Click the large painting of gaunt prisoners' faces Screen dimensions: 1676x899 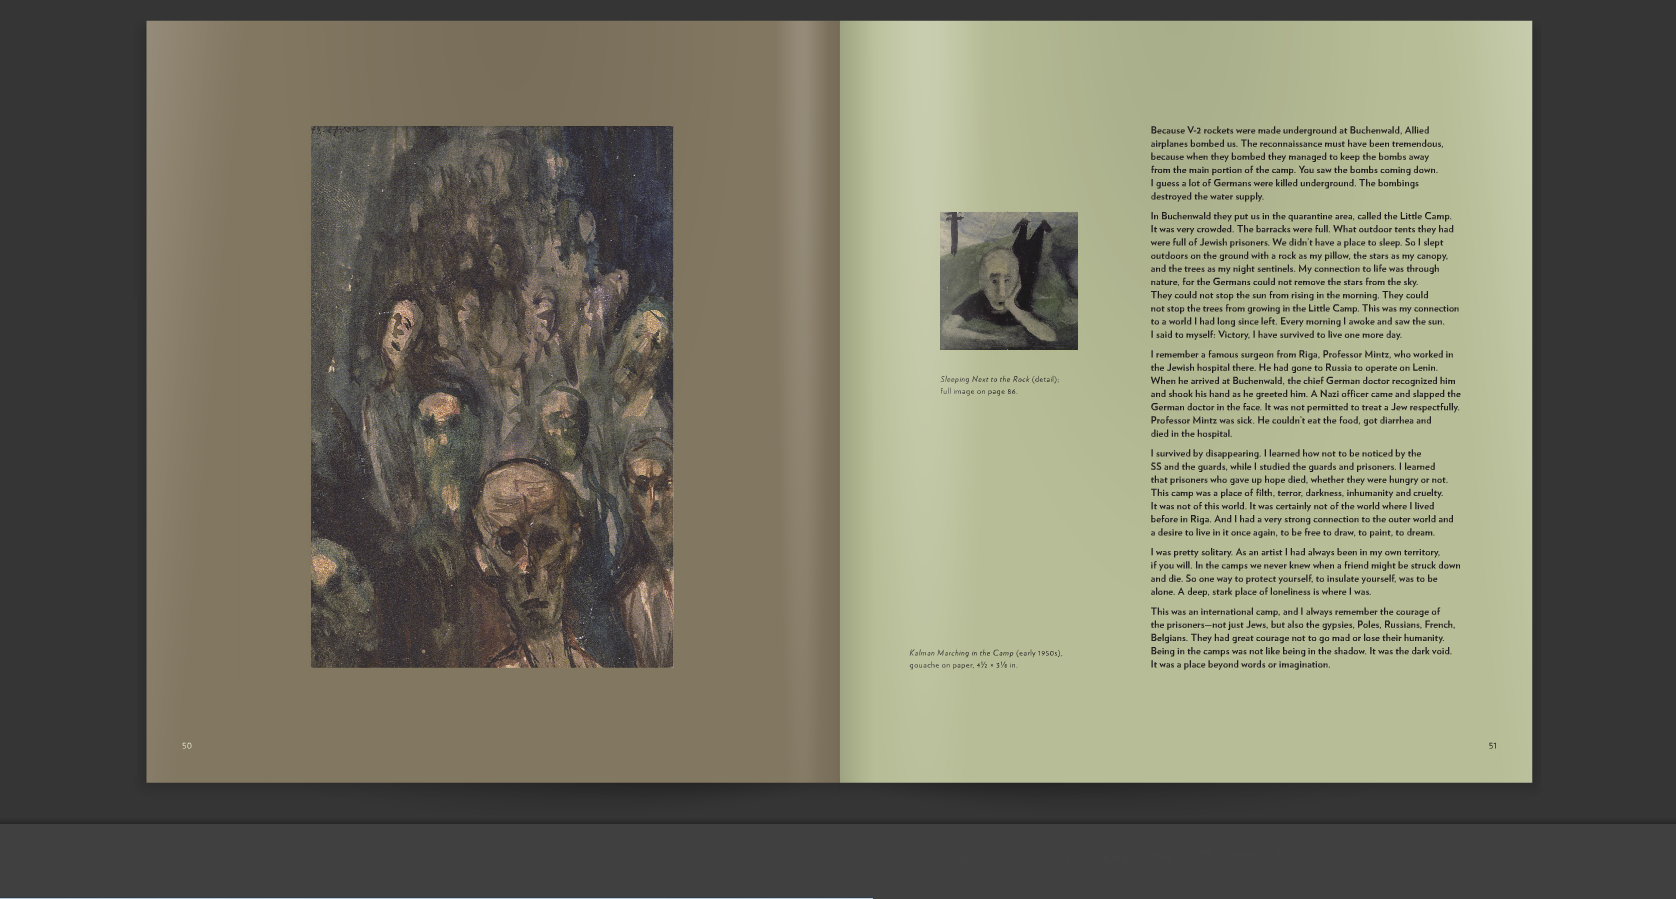tap(492, 396)
